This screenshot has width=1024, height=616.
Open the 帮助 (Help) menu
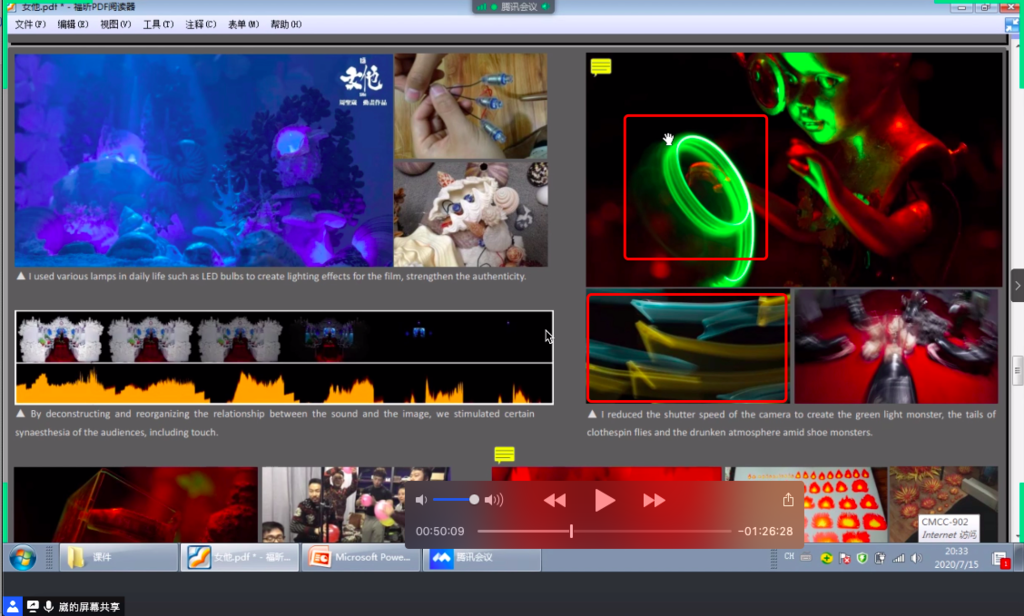tap(286, 24)
